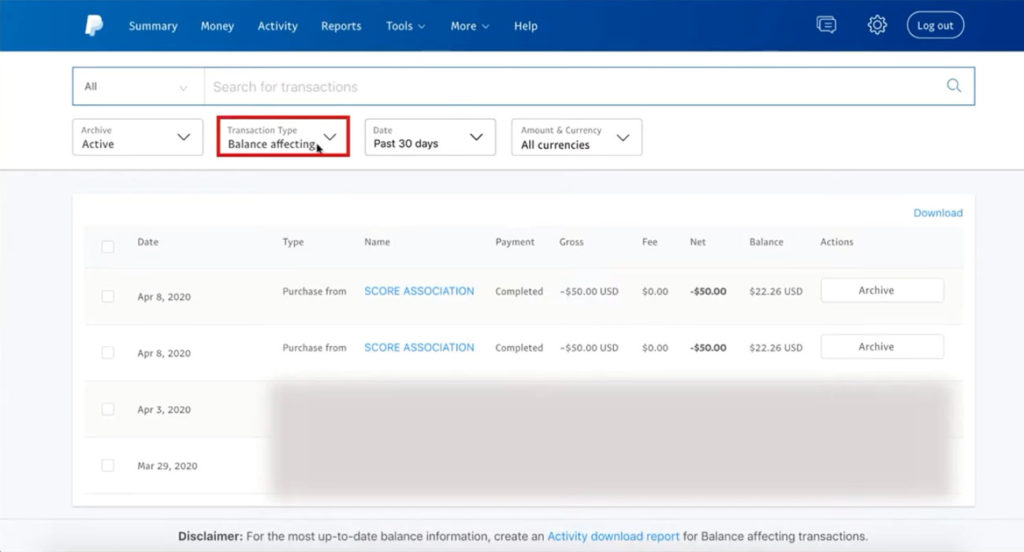Click the magnifying glass search icon
The width and height of the screenshot is (1024, 552).
pos(954,86)
